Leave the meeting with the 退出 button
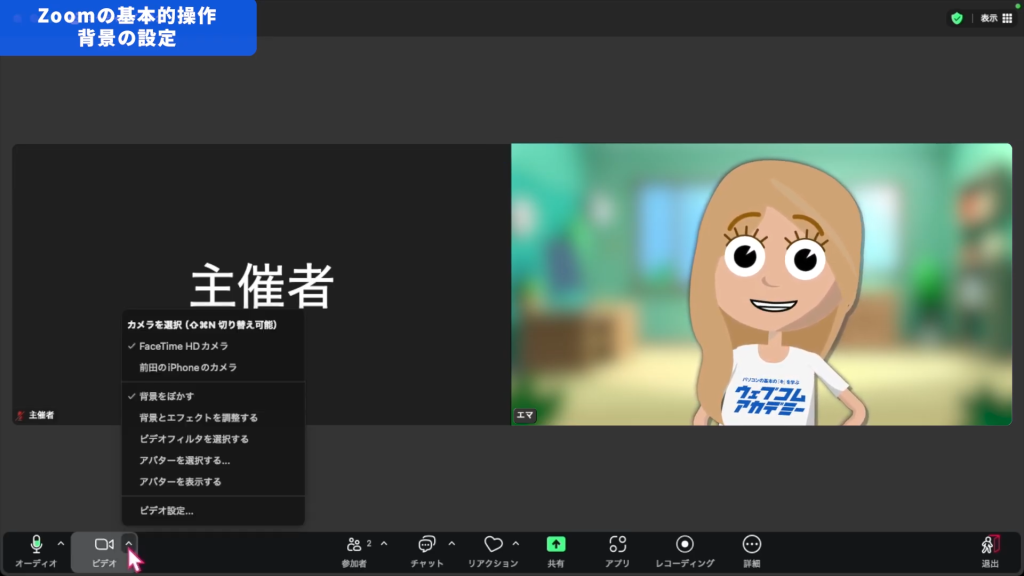The width and height of the screenshot is (1024, 576). point(989,549)
